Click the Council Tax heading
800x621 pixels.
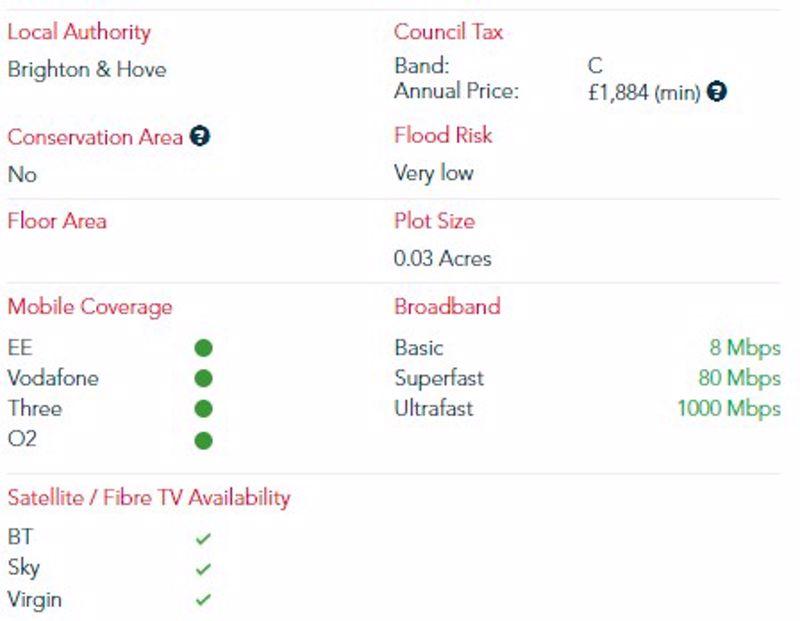point(448,32)
